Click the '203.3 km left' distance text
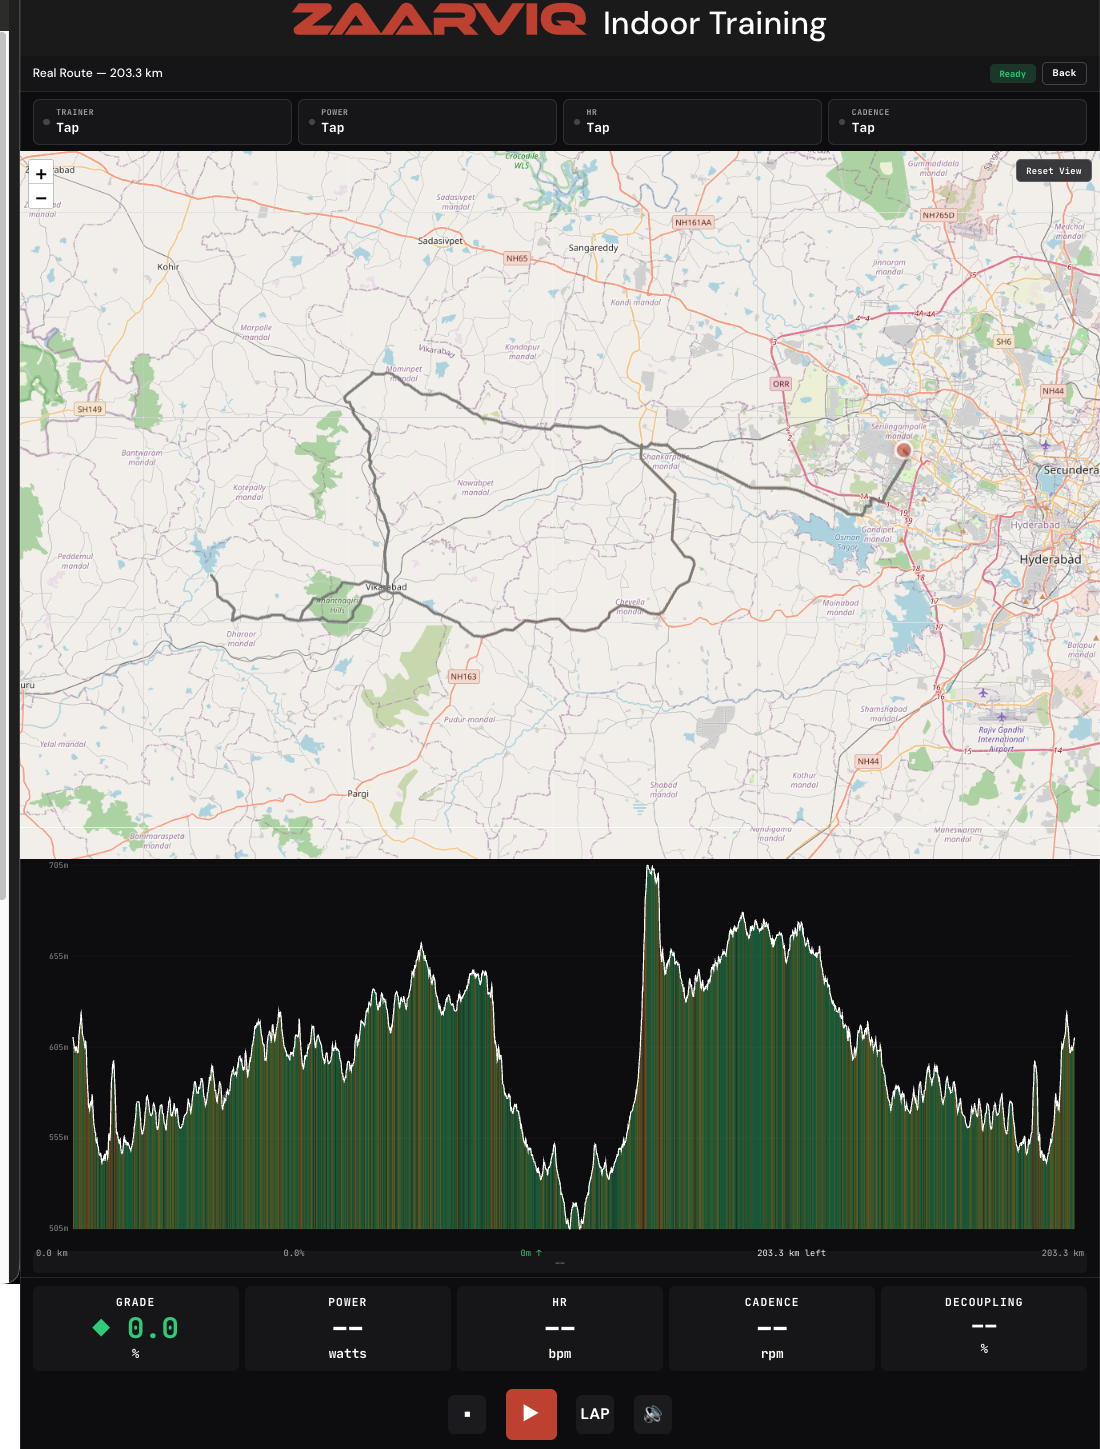This screenshot has width=1100, height=1449. click(x=791, y=1253)
